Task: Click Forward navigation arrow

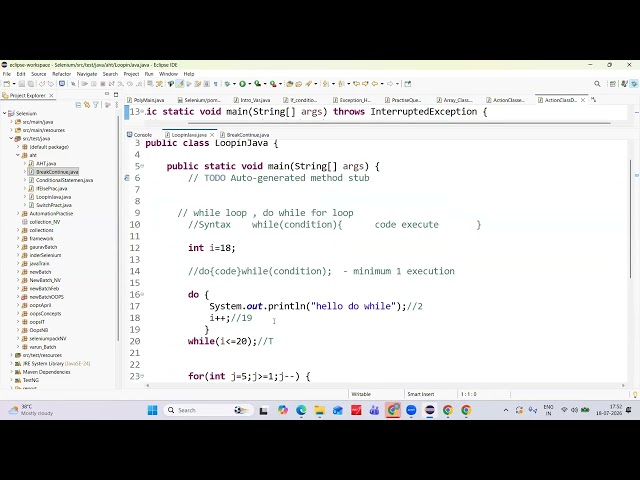Action: [390, 84]
